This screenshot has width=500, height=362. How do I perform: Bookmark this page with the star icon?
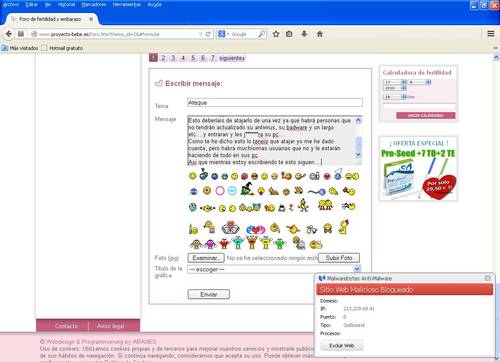276,34
